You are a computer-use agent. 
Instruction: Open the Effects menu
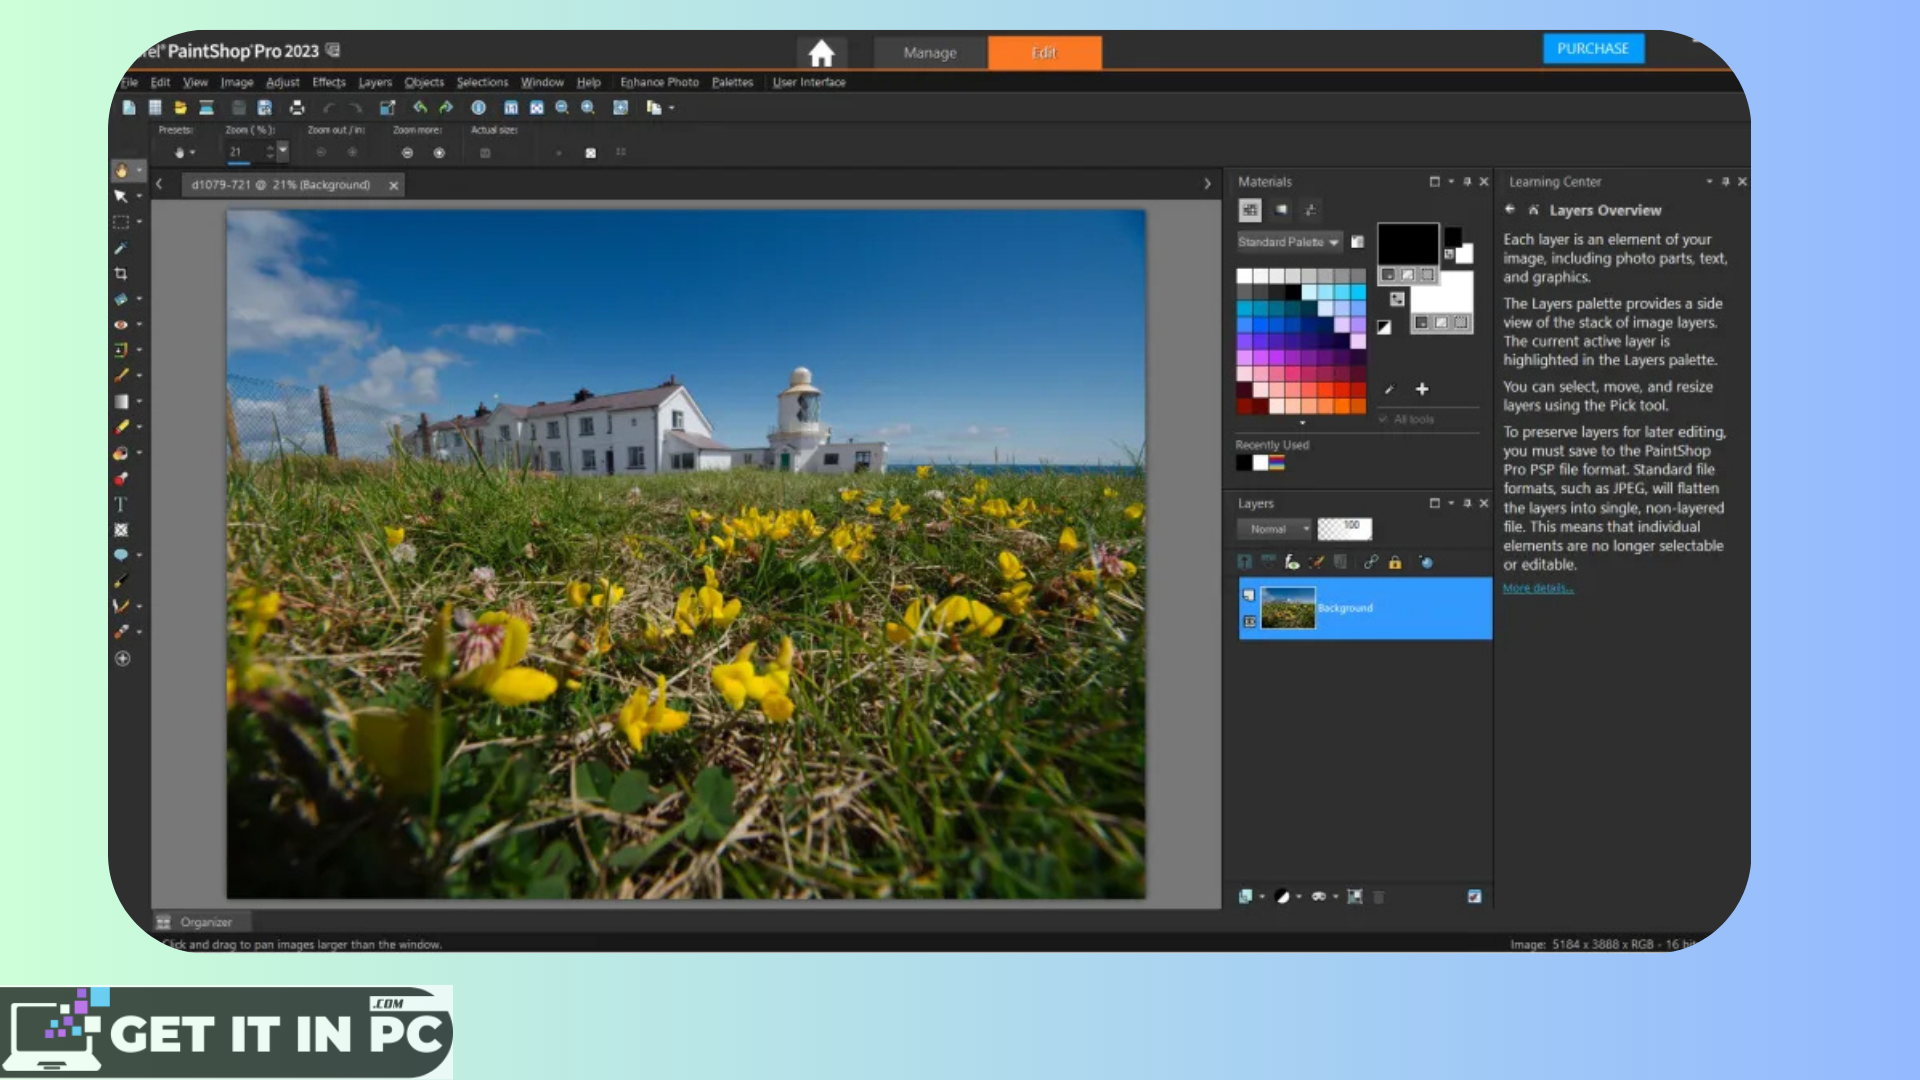coord(328,82)
